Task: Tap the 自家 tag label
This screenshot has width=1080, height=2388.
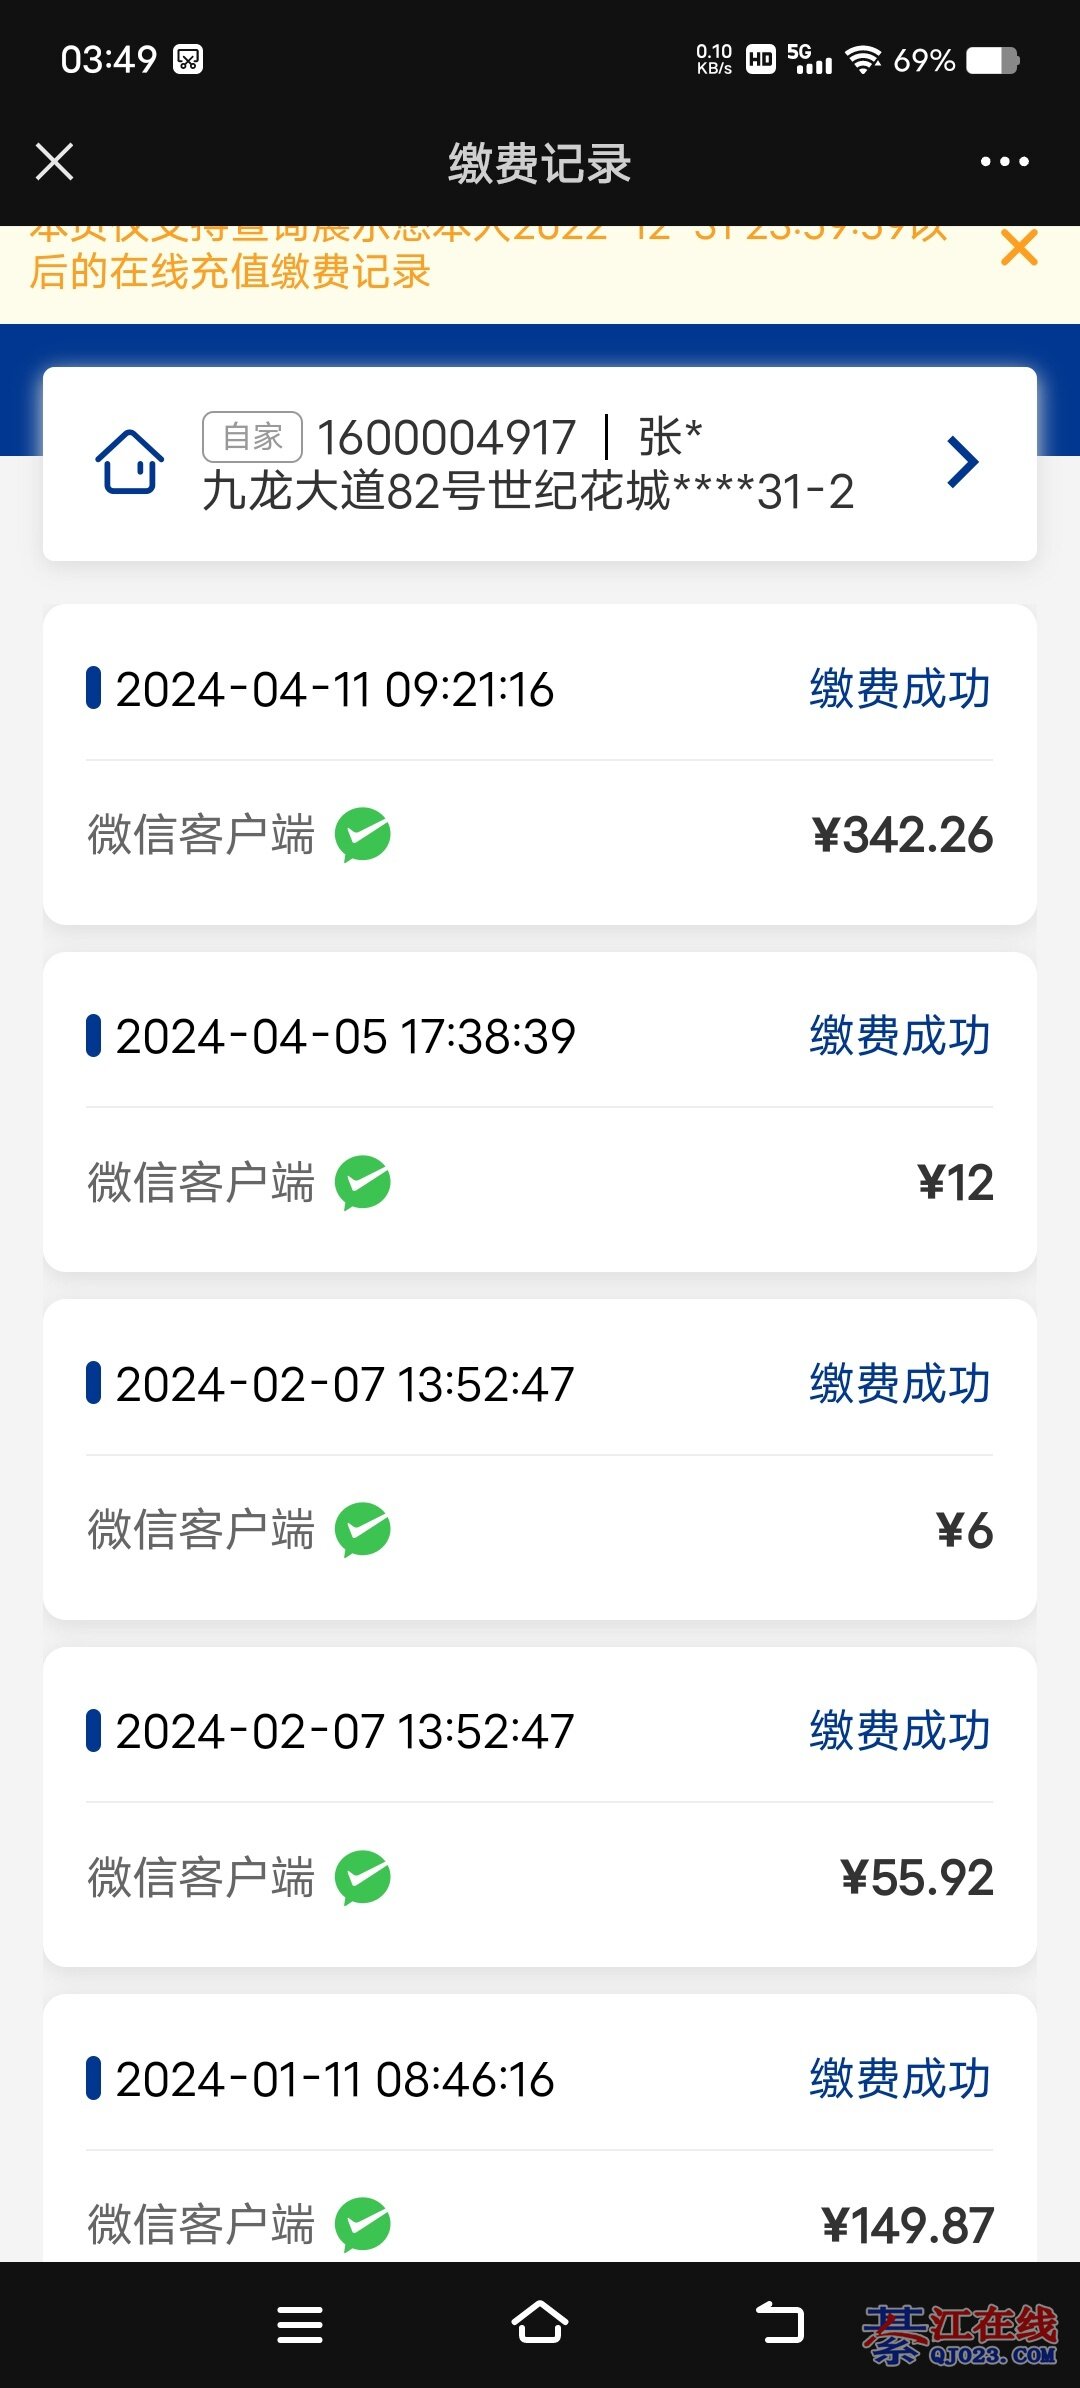Action: point(252,437)
